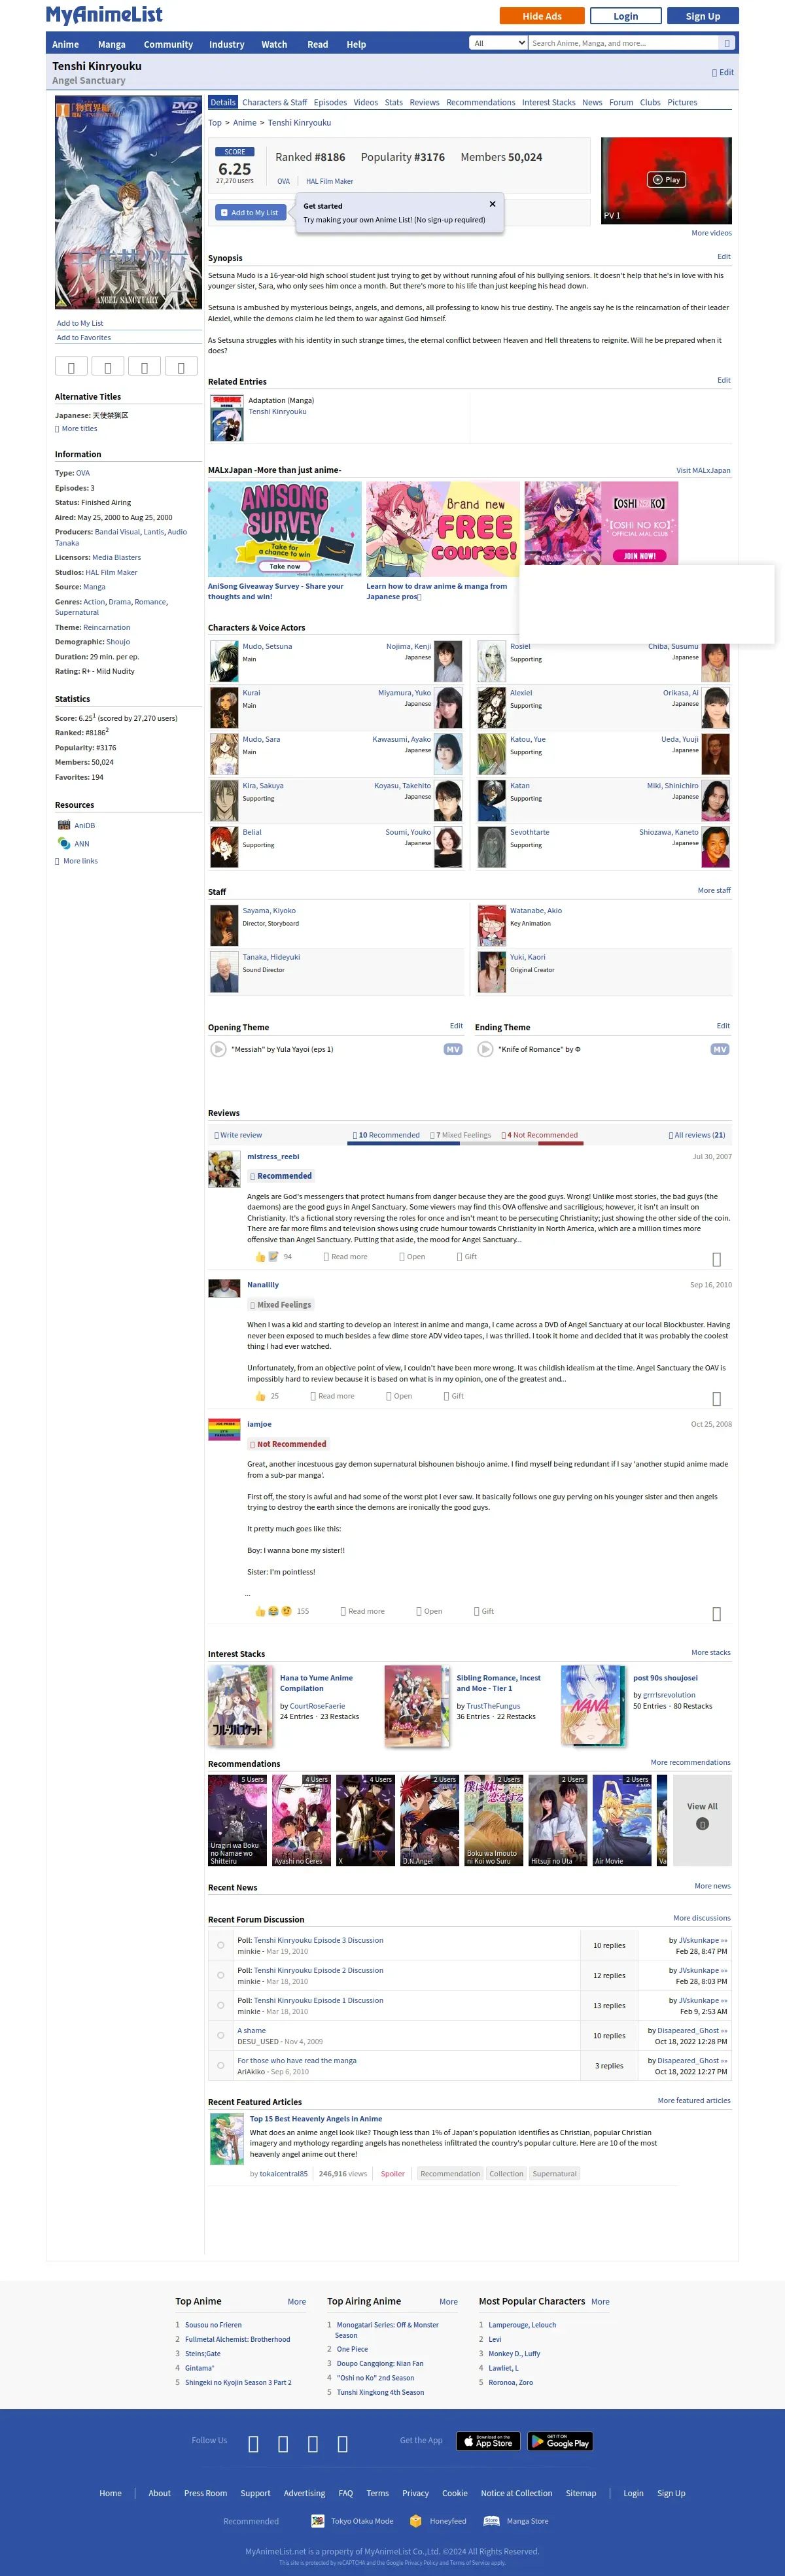785x2576 pixels.
Task: Open the AniDB resource icon
Action: click(64, 825)
